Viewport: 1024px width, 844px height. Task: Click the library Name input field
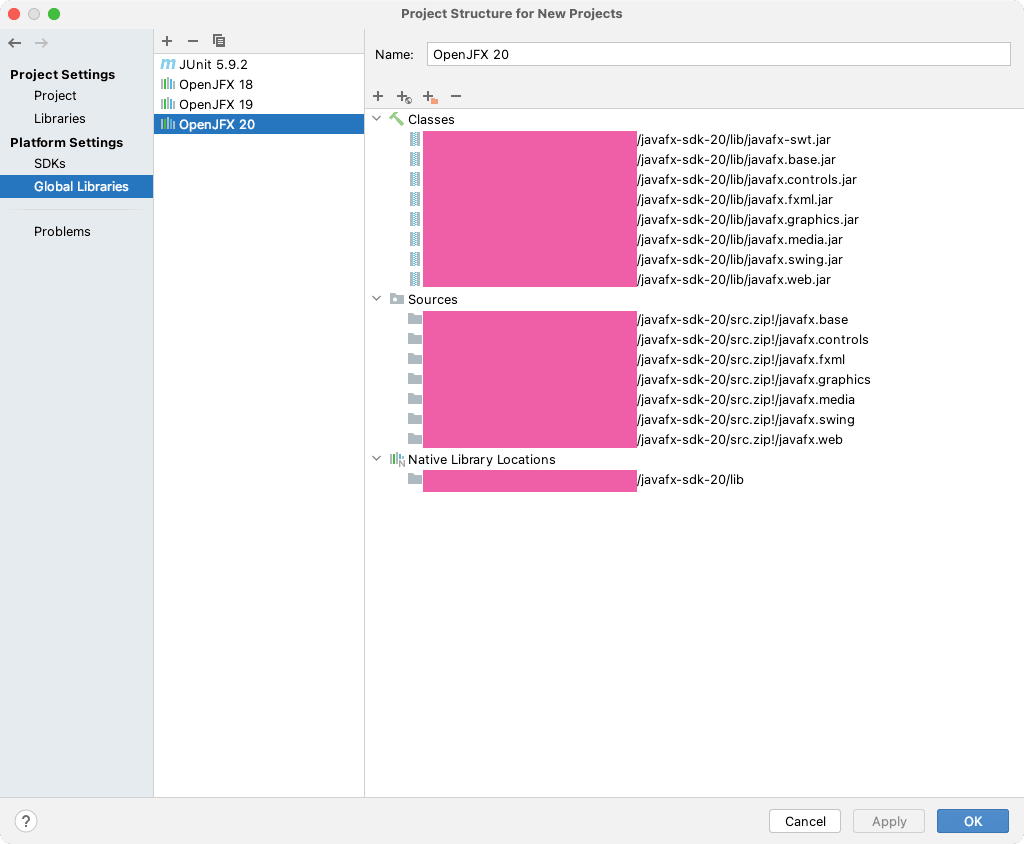[x=718, y=54]
